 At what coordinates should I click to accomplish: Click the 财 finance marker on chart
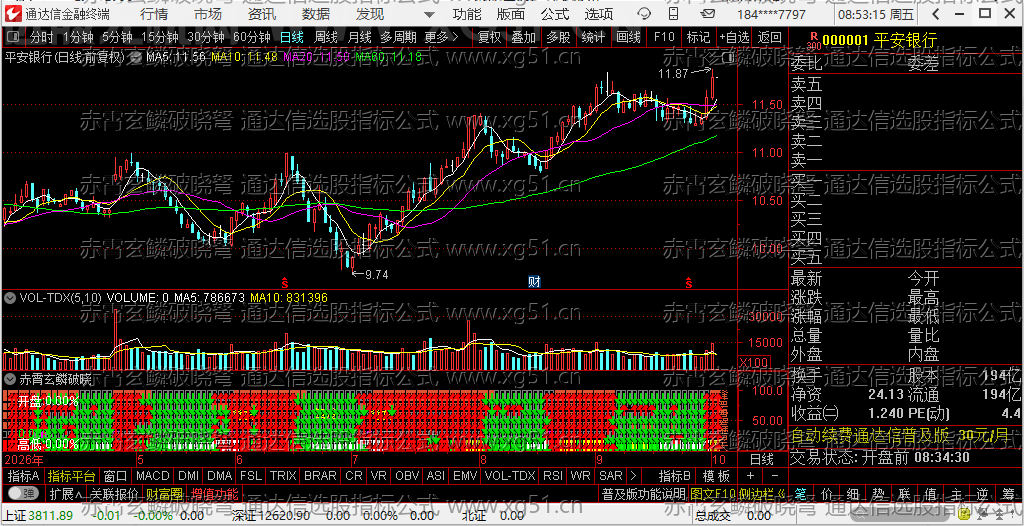pos(534,282)
